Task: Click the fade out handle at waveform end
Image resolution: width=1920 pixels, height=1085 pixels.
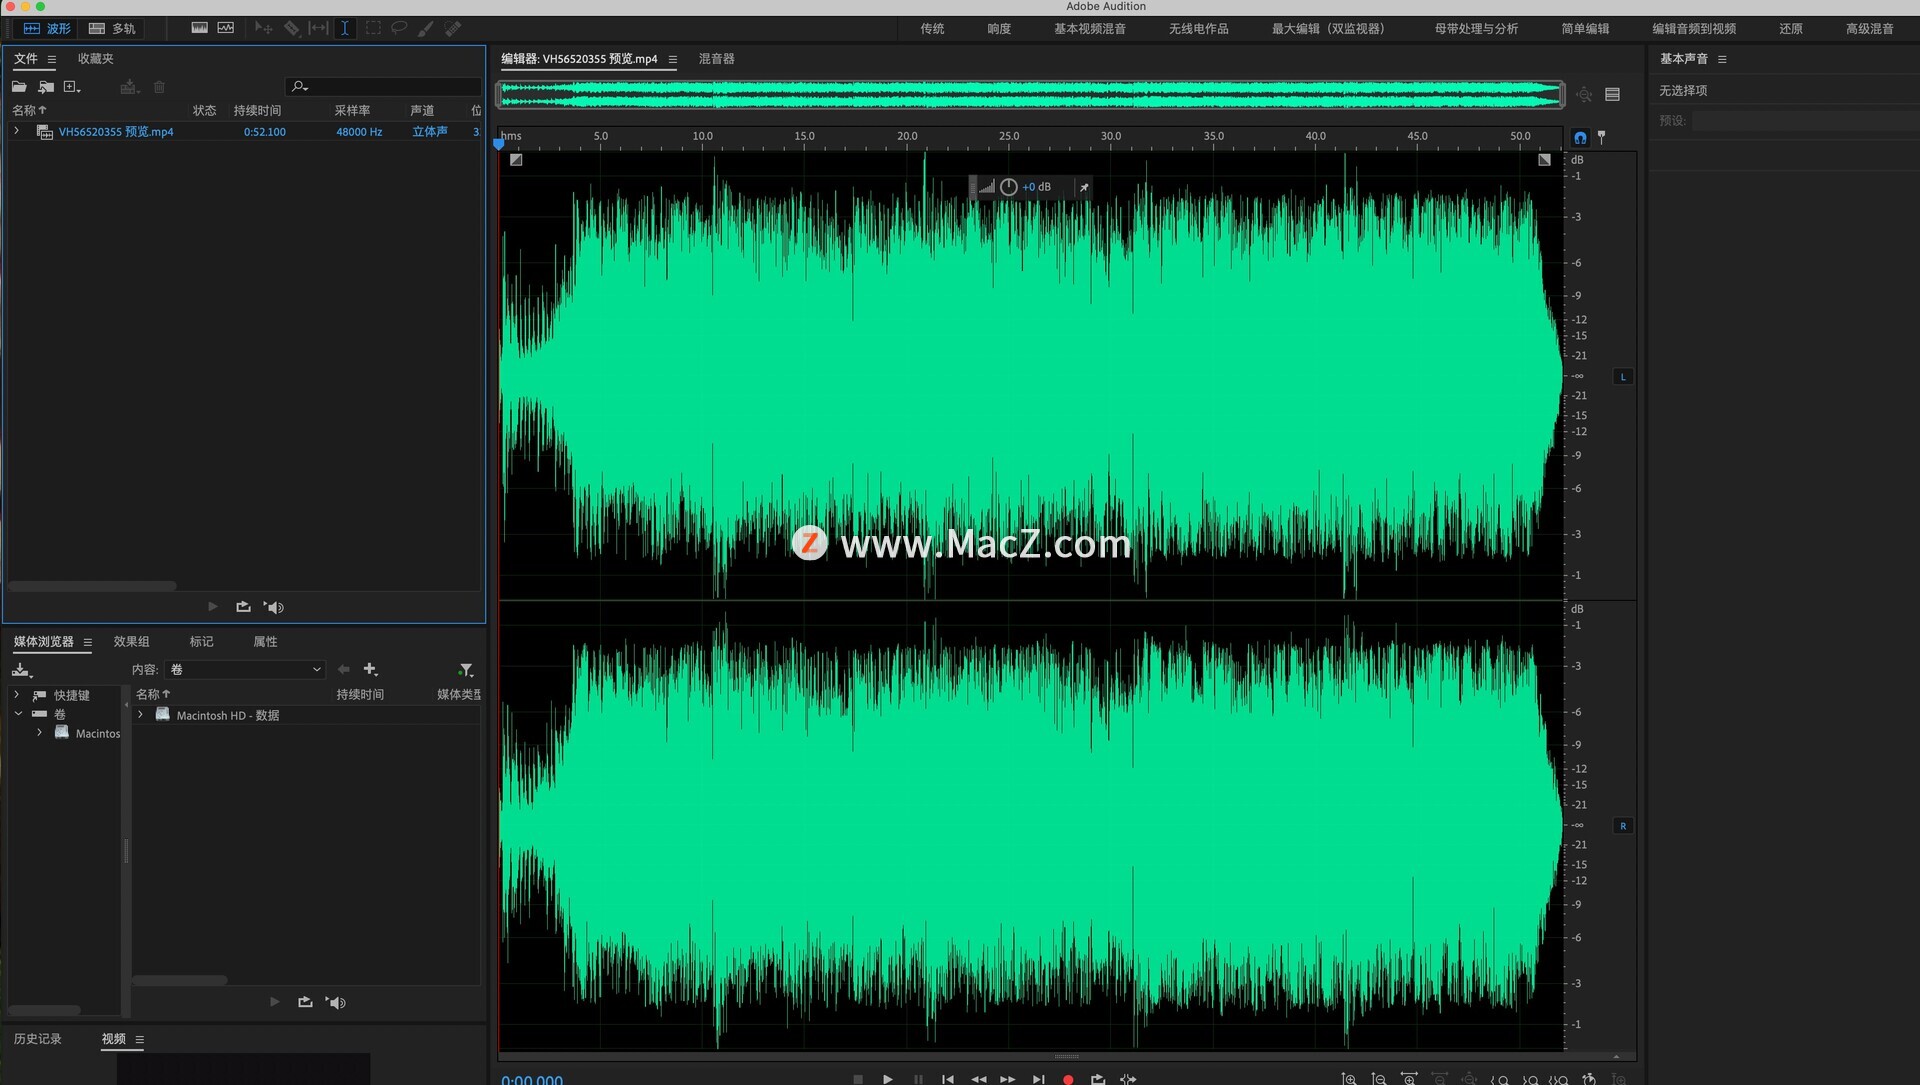Action: [1544, 159]
